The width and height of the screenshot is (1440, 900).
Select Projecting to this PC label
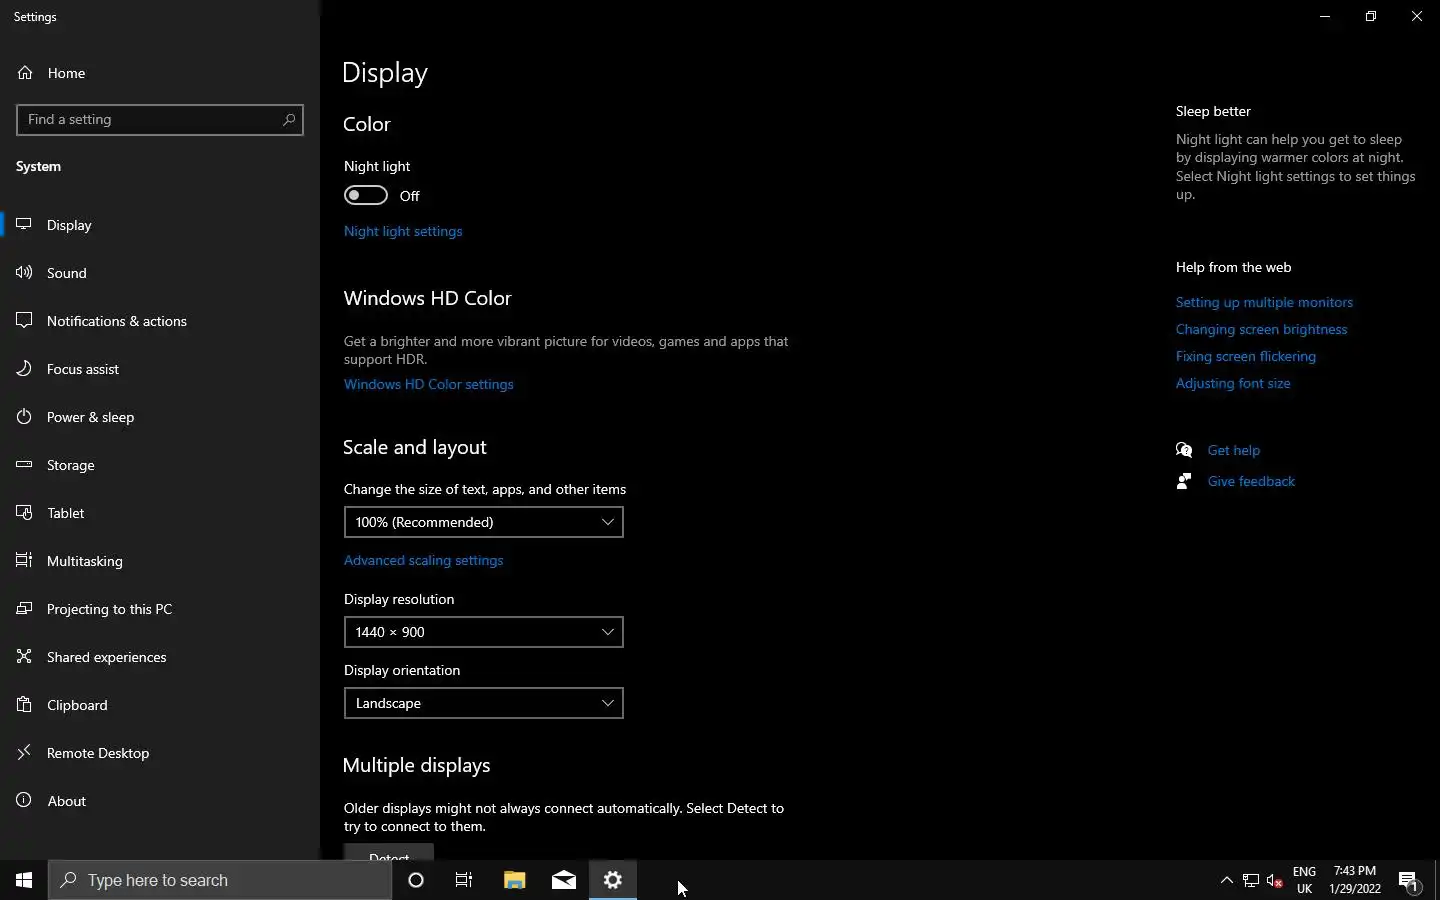click(x=109, y=609)
